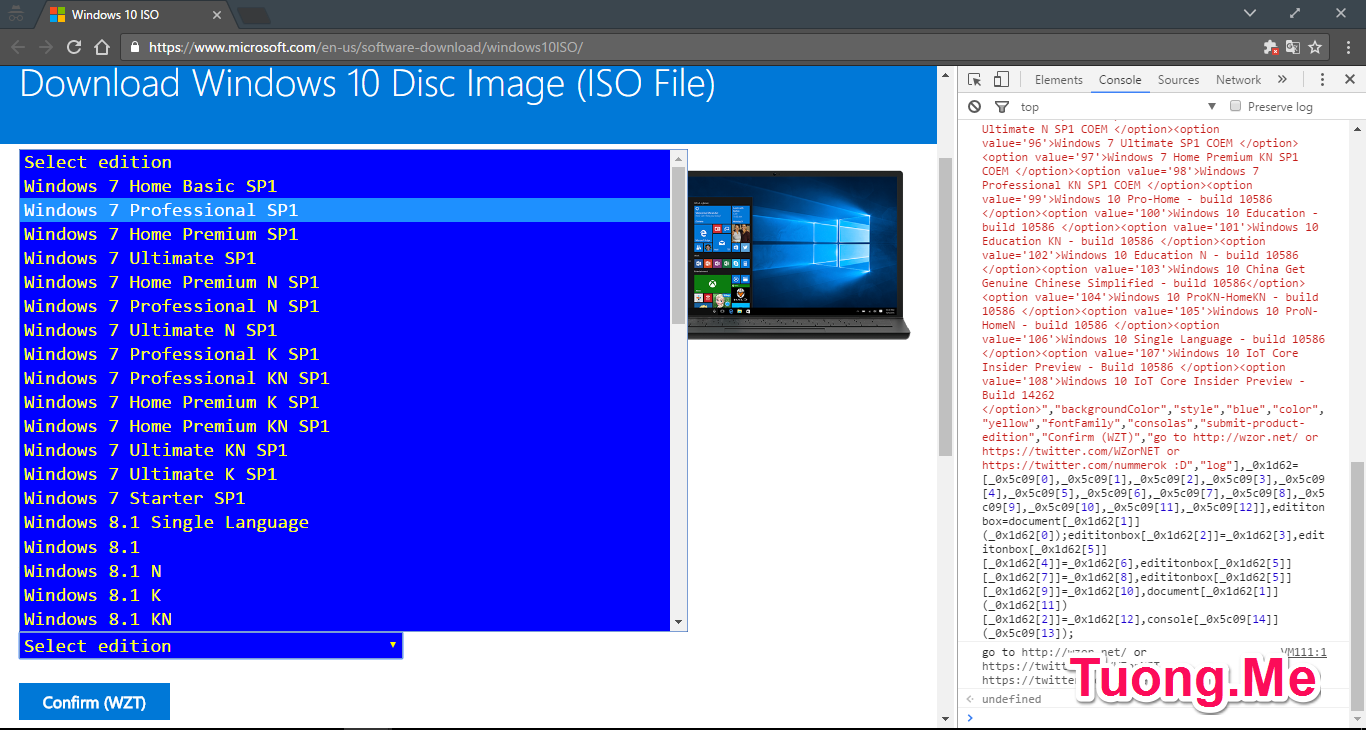Select Windows 7 Home Basic SP1
This screenshot has height=730, width=1366.
point(345,186)
